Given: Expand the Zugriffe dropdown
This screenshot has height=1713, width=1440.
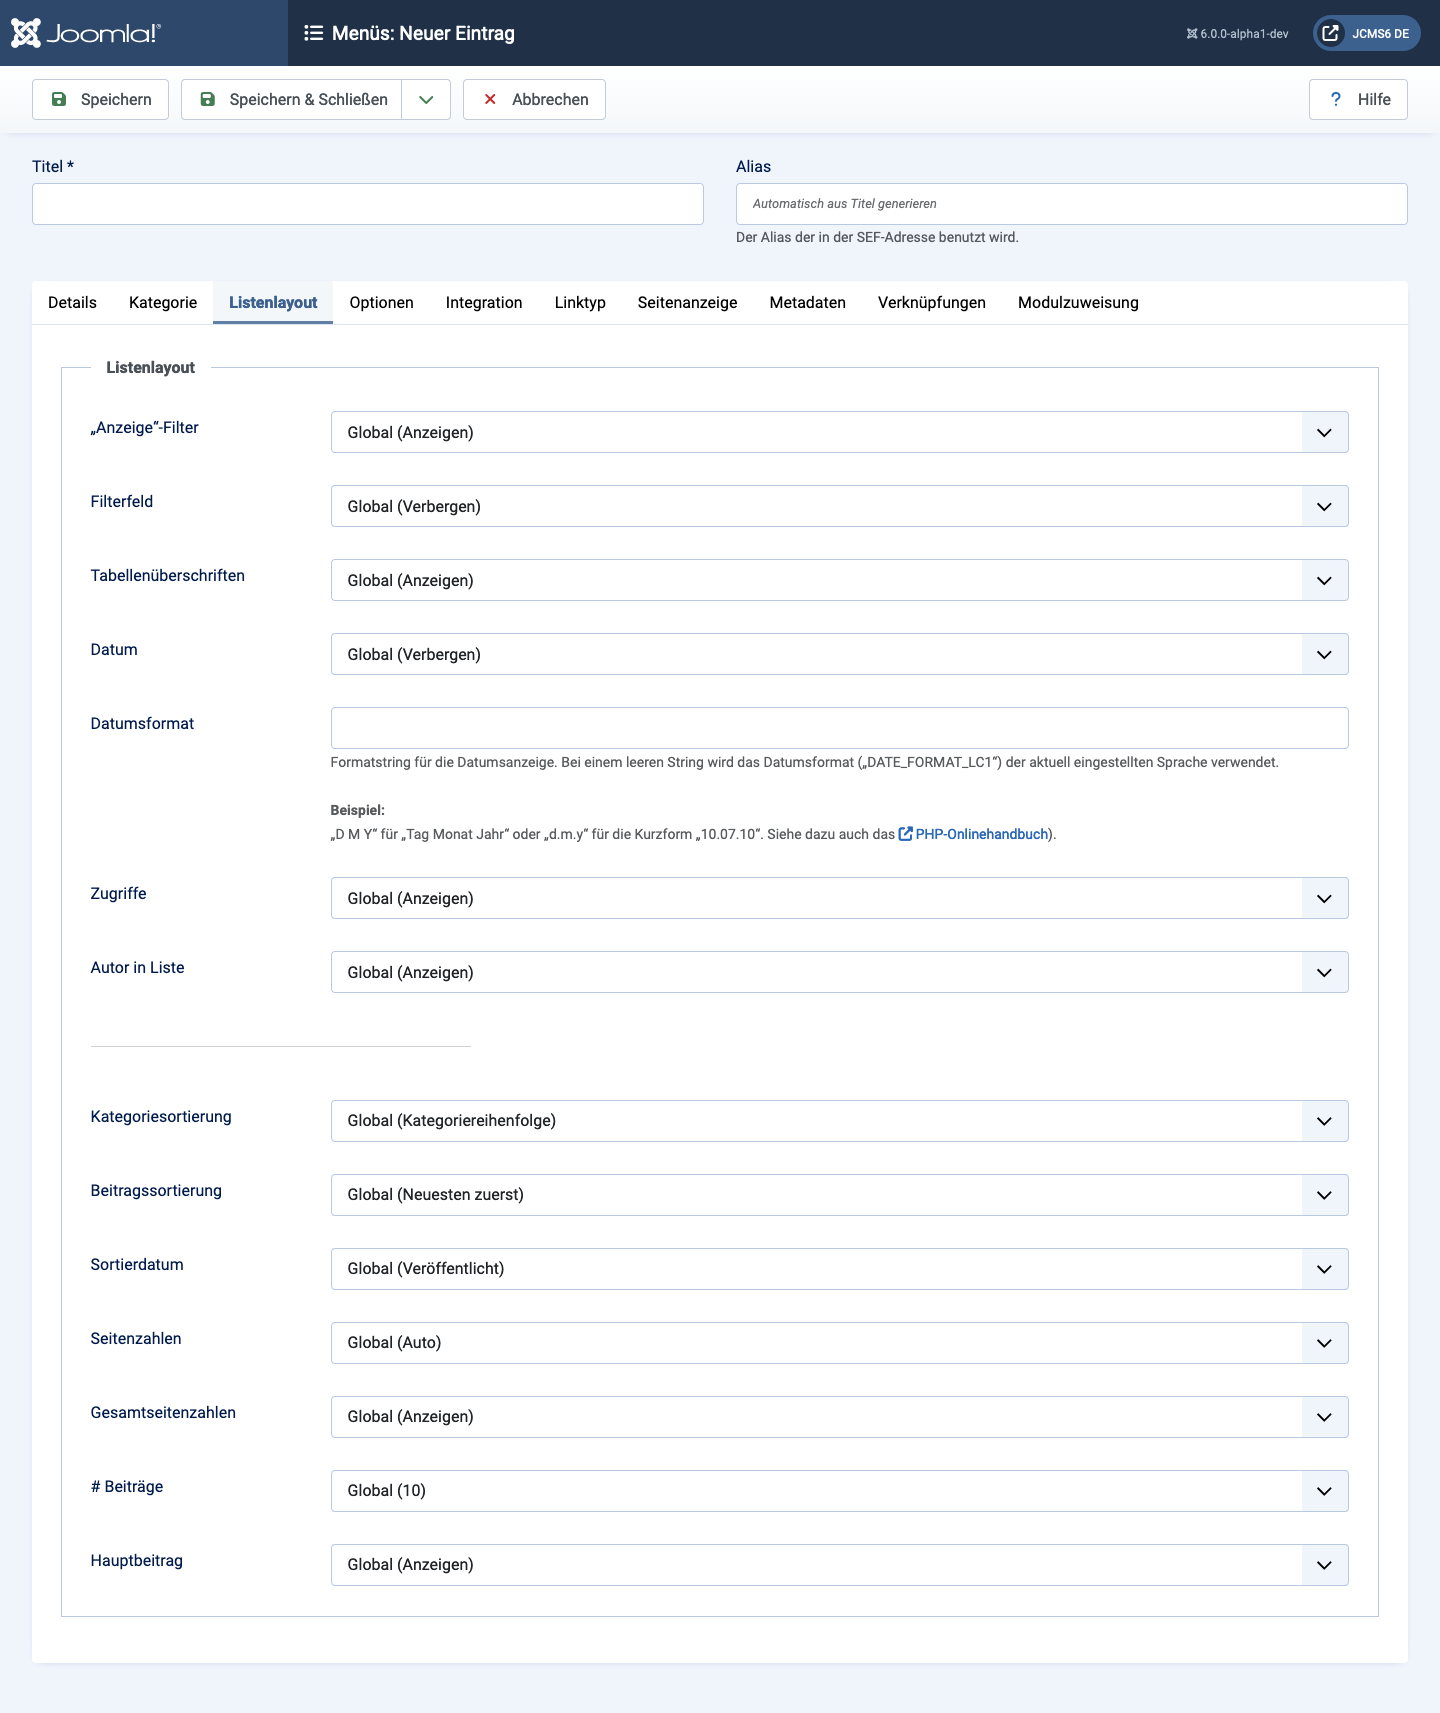Looking at the screenshot, I should 840,898.
